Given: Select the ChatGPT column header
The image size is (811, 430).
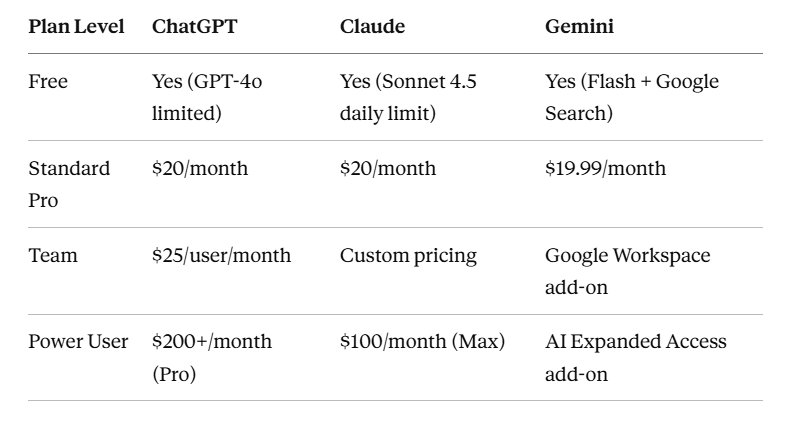Looking at the screenshot, I should tap(194, 26).
